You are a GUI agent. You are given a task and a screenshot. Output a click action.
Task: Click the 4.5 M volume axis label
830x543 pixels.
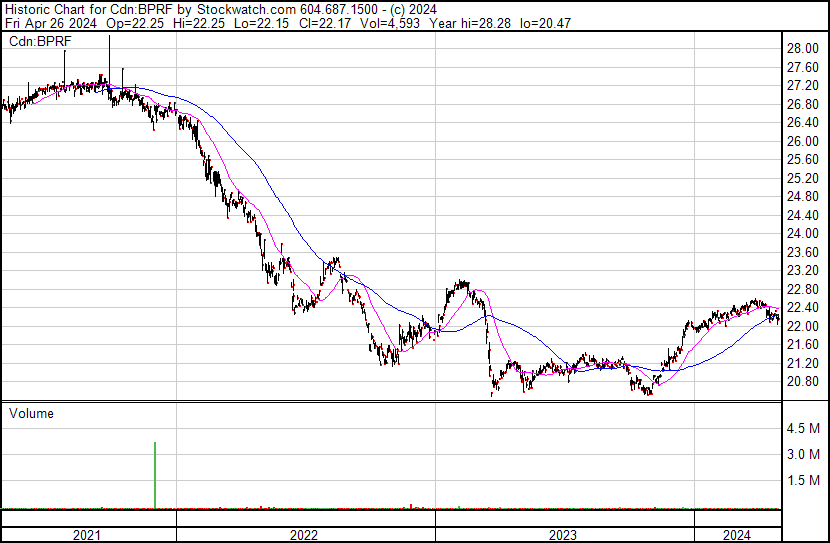pyautogui.click(x=805, y=429)
